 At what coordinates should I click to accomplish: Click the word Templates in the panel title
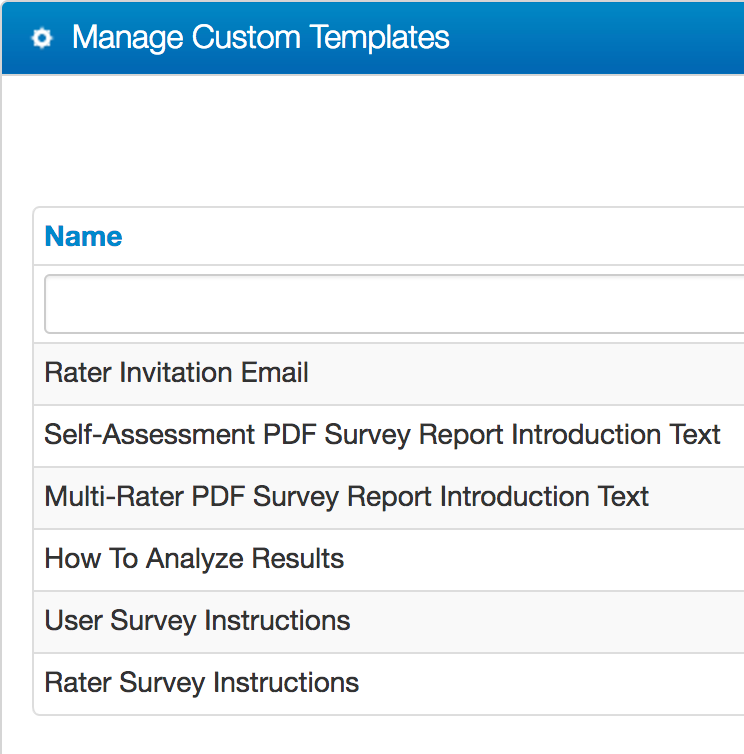point(379,37)
